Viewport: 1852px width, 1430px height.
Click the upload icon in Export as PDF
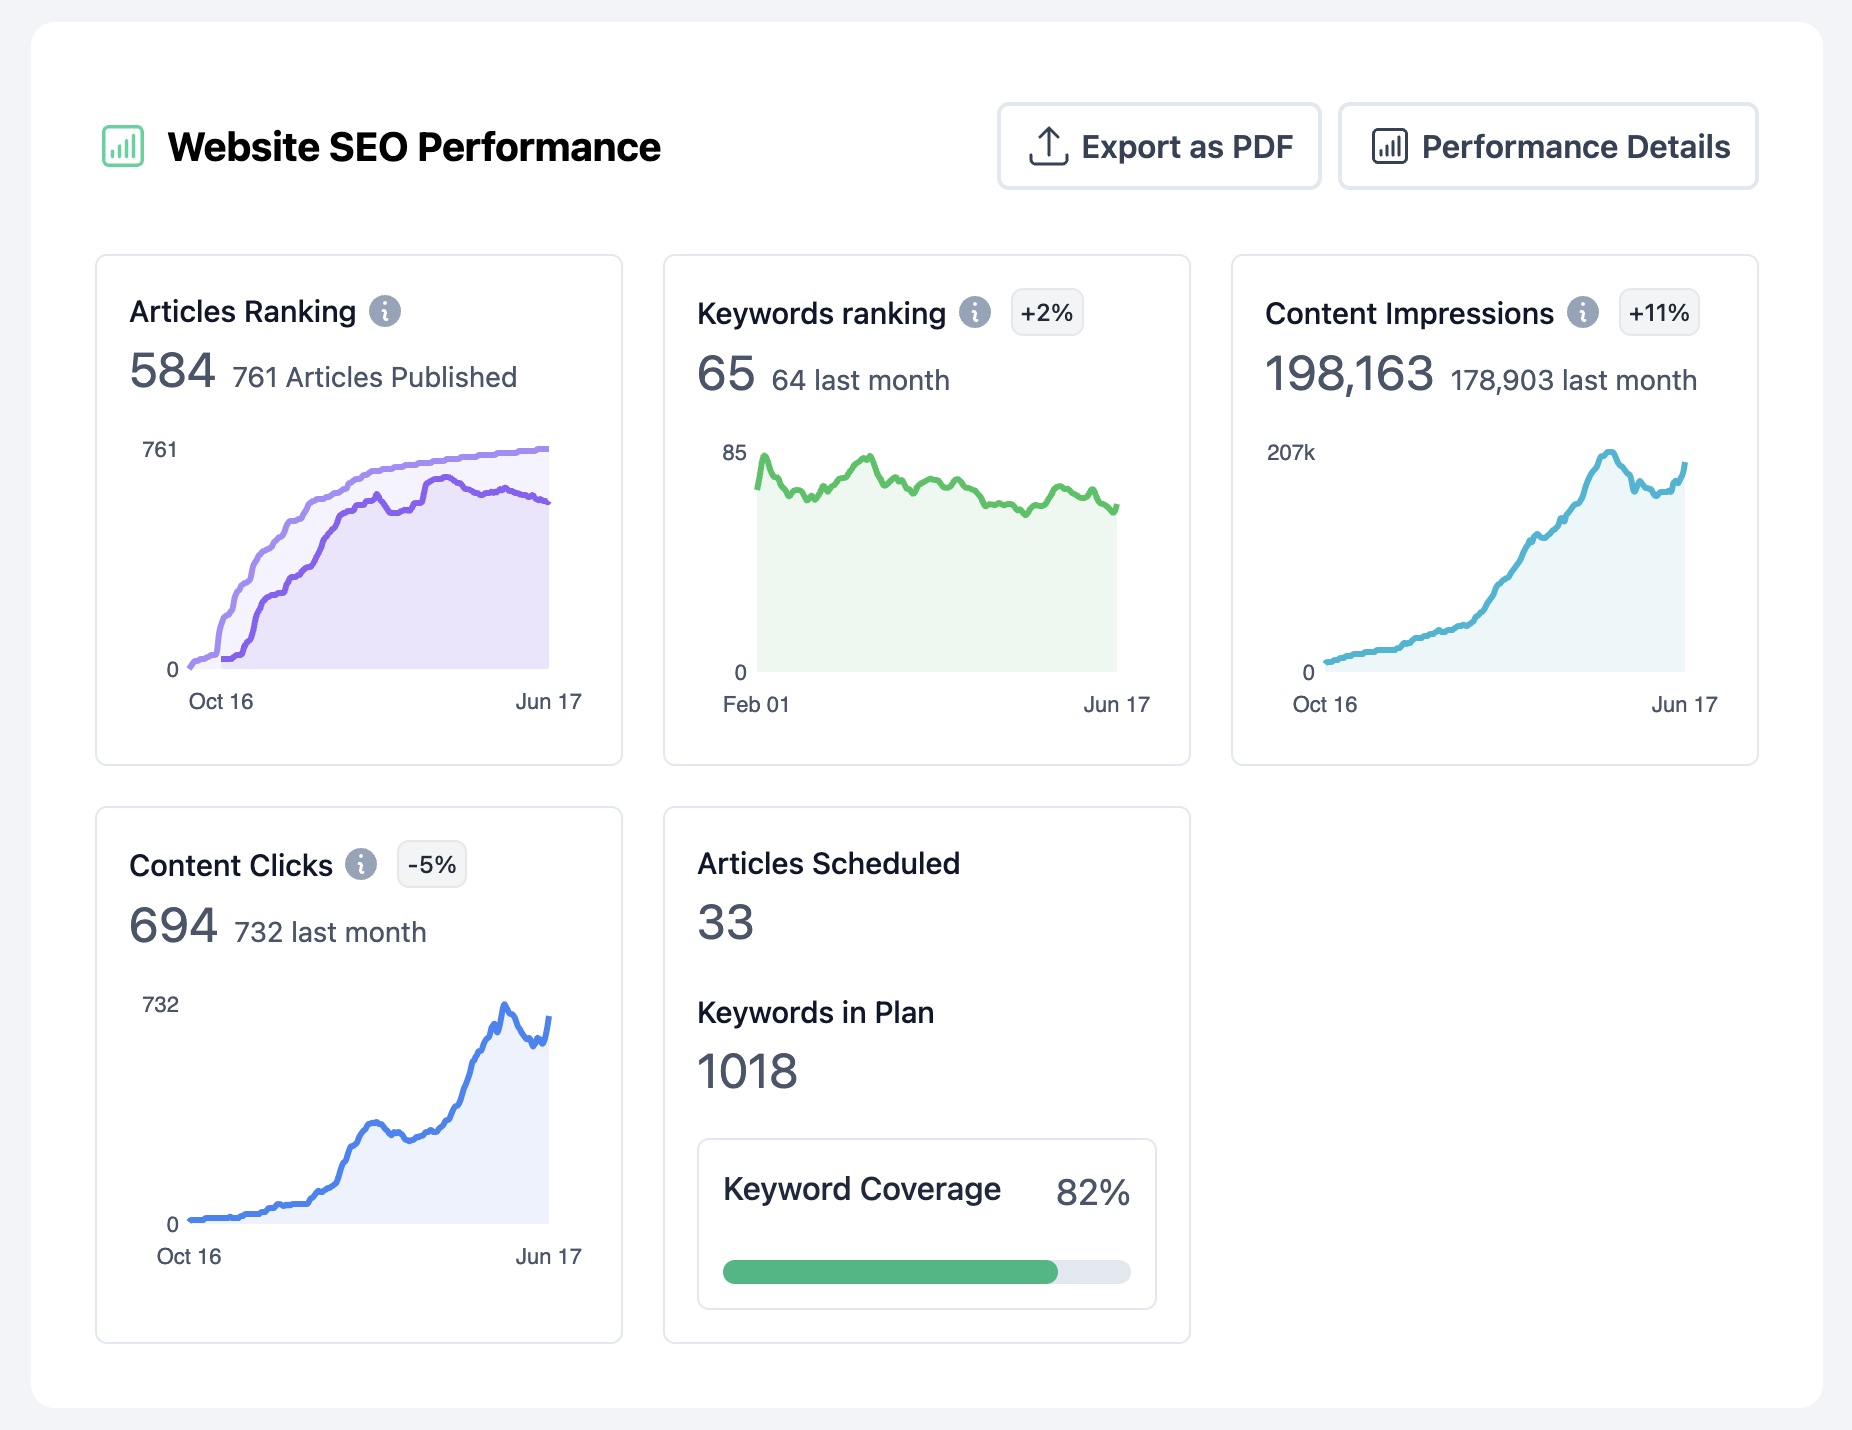point(1048,146)
